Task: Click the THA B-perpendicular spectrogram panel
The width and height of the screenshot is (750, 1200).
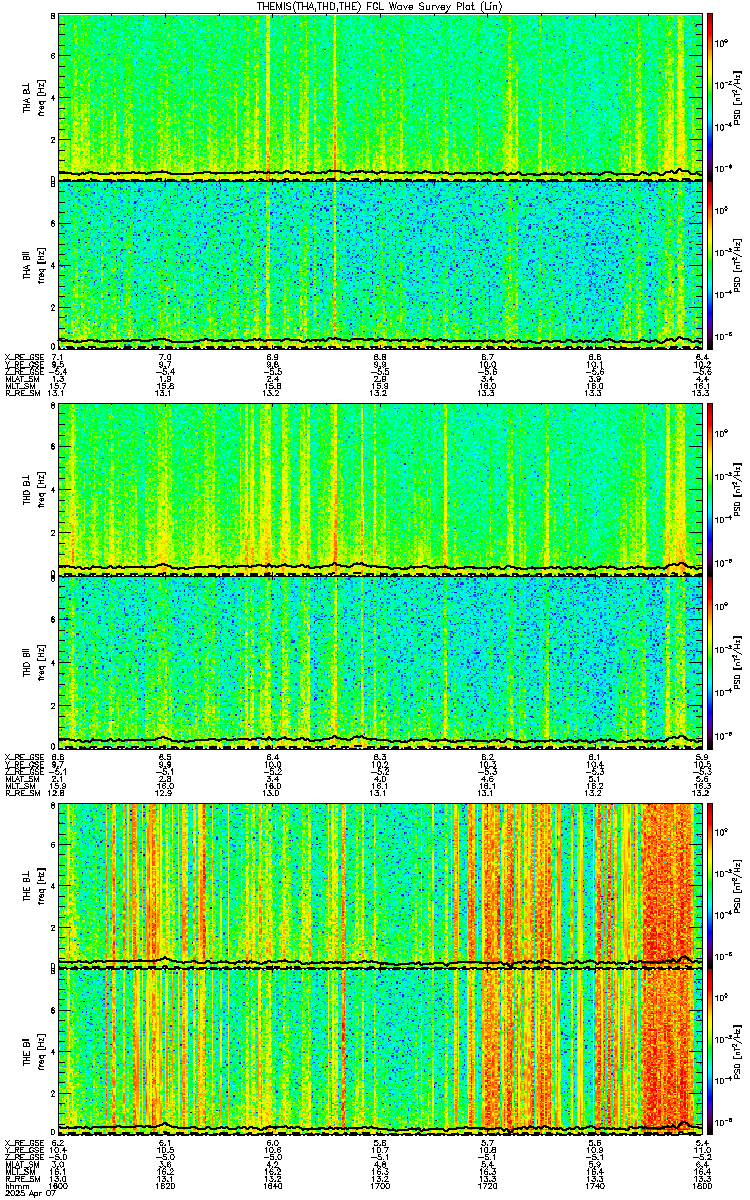Action: pos(381,96)
